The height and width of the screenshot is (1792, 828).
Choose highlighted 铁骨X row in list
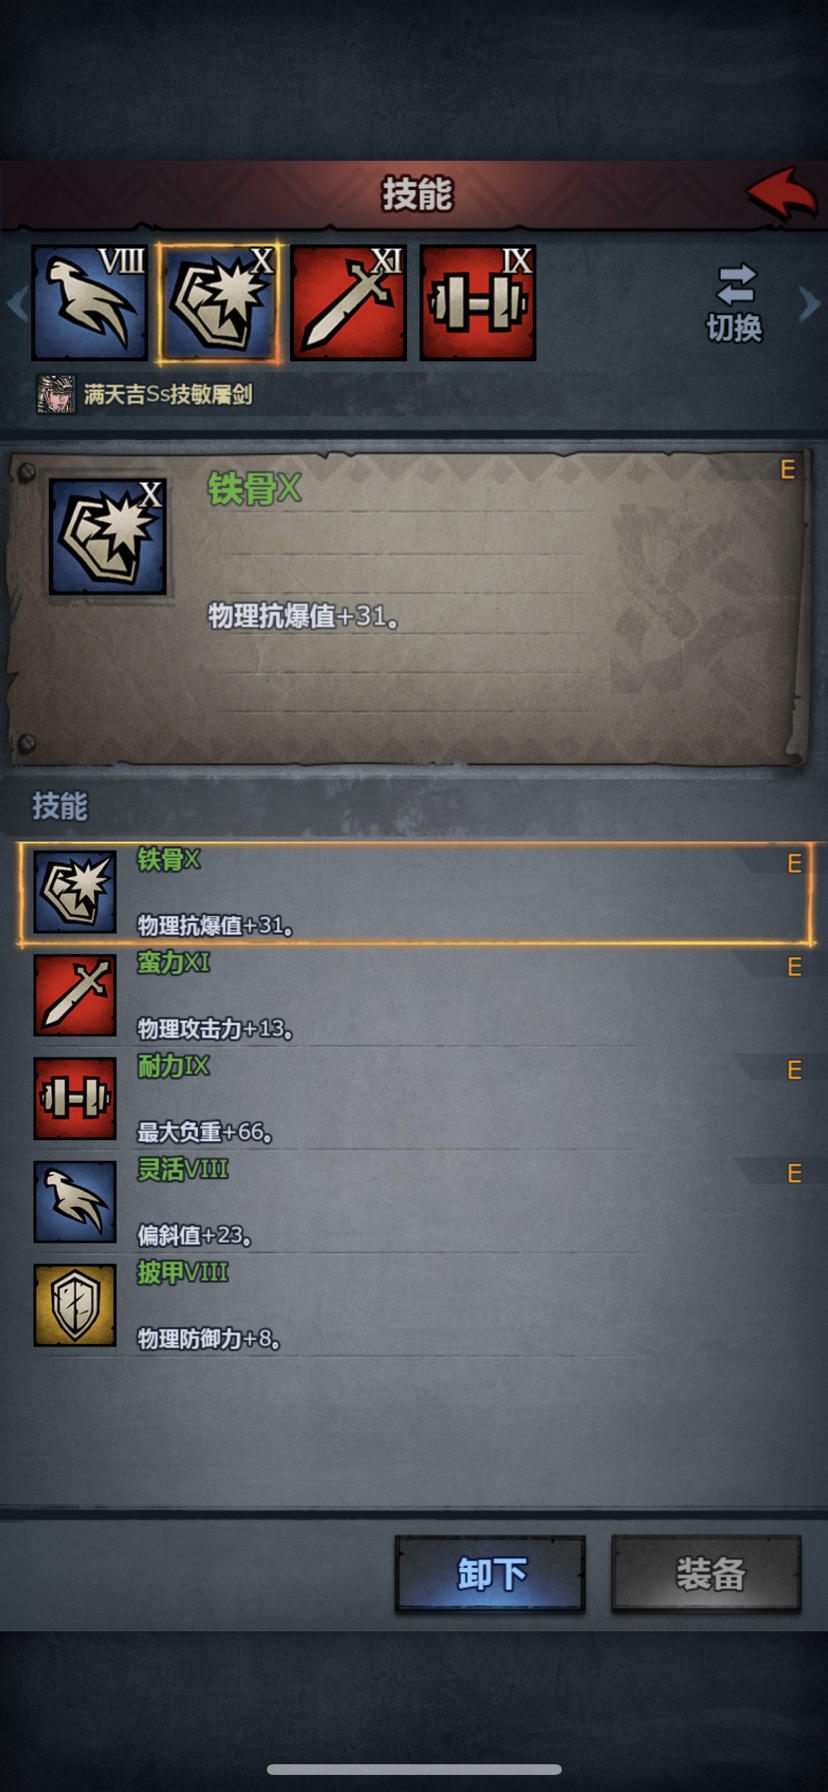click(414, 893)
